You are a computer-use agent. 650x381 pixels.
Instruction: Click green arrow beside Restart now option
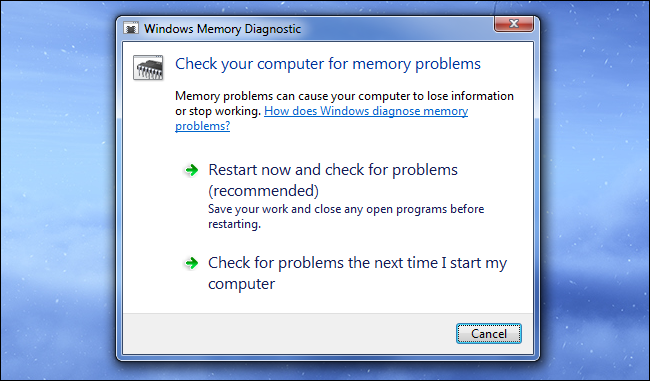192,170
